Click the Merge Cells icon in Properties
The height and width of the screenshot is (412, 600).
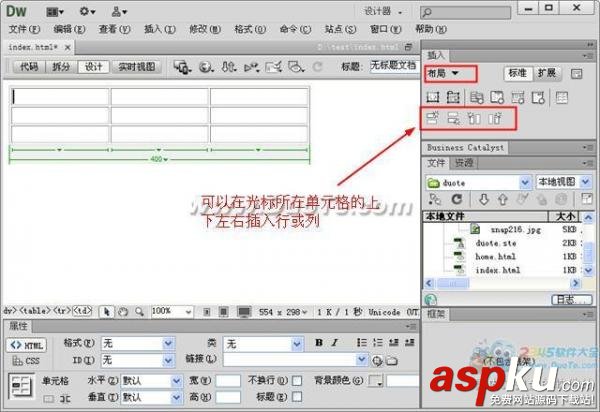tap(49, 399)
